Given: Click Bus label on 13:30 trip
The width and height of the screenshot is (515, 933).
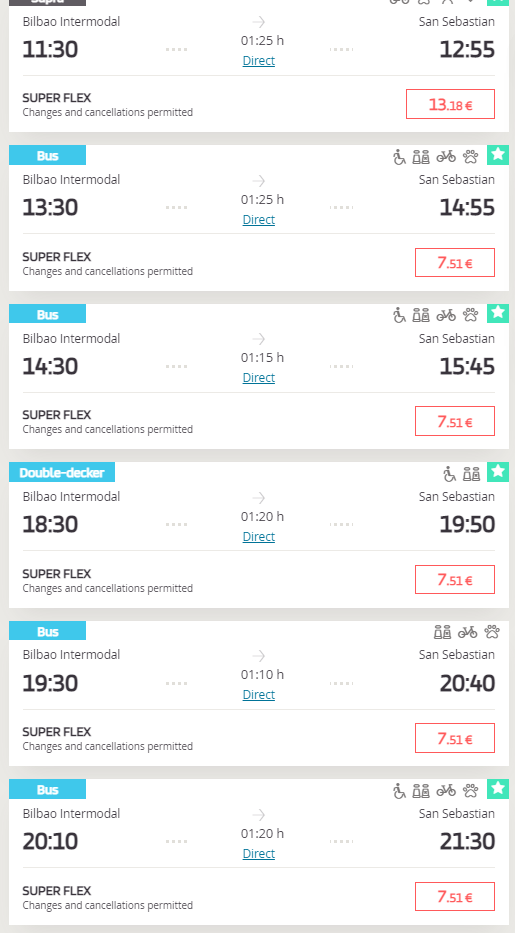Looking at the screenshot, I should [x=48, y=155].
